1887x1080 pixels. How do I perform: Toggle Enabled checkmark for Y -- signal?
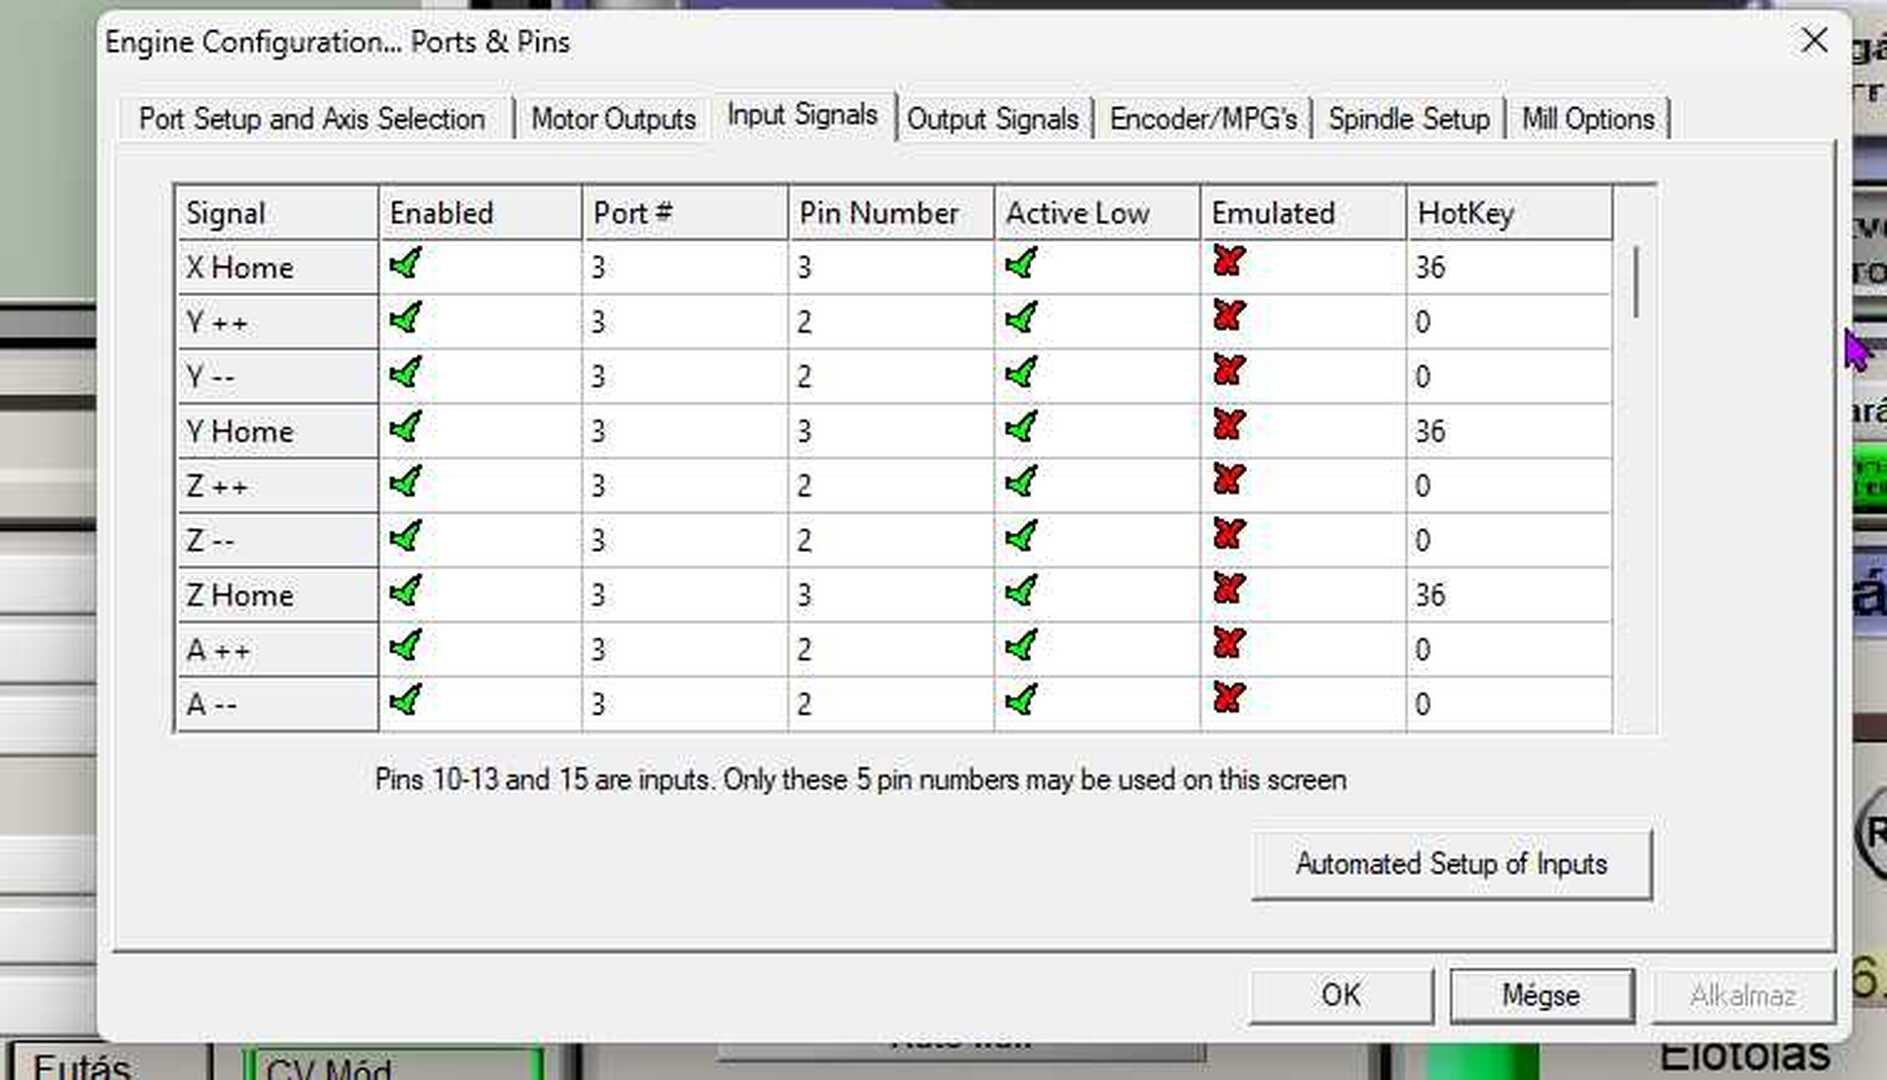click(406, 375)
